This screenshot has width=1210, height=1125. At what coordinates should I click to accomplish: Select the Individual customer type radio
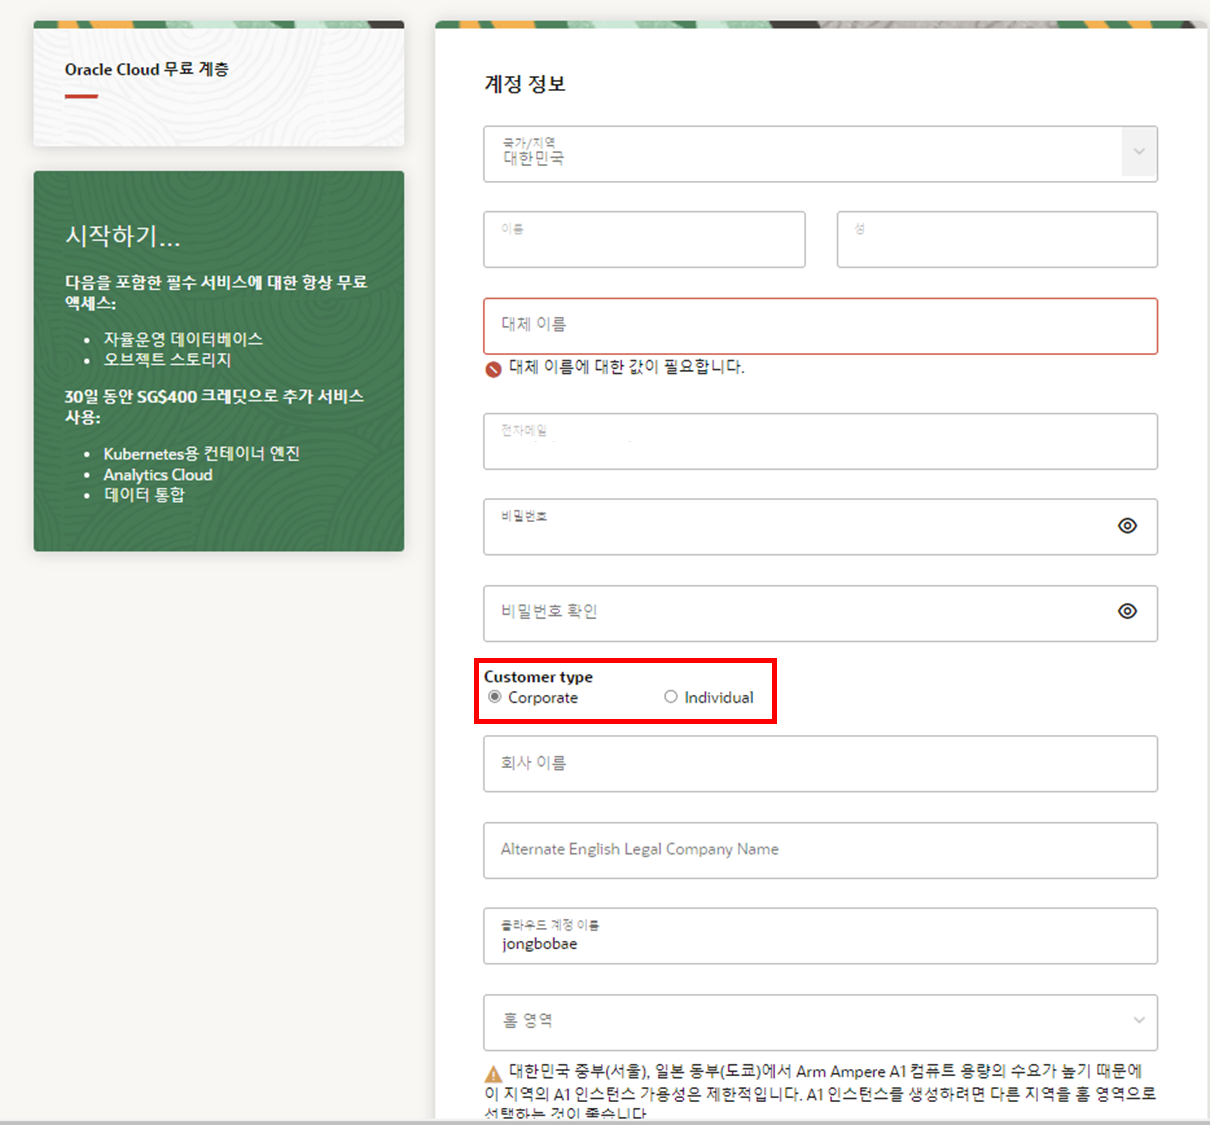pos(671,697)
